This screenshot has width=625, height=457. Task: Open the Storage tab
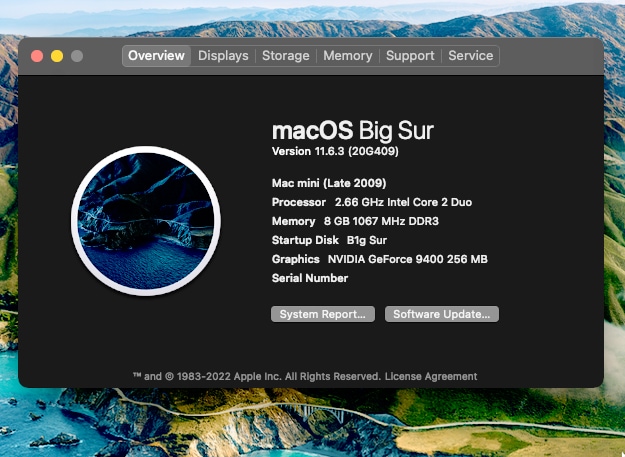(x=285, y=56)
